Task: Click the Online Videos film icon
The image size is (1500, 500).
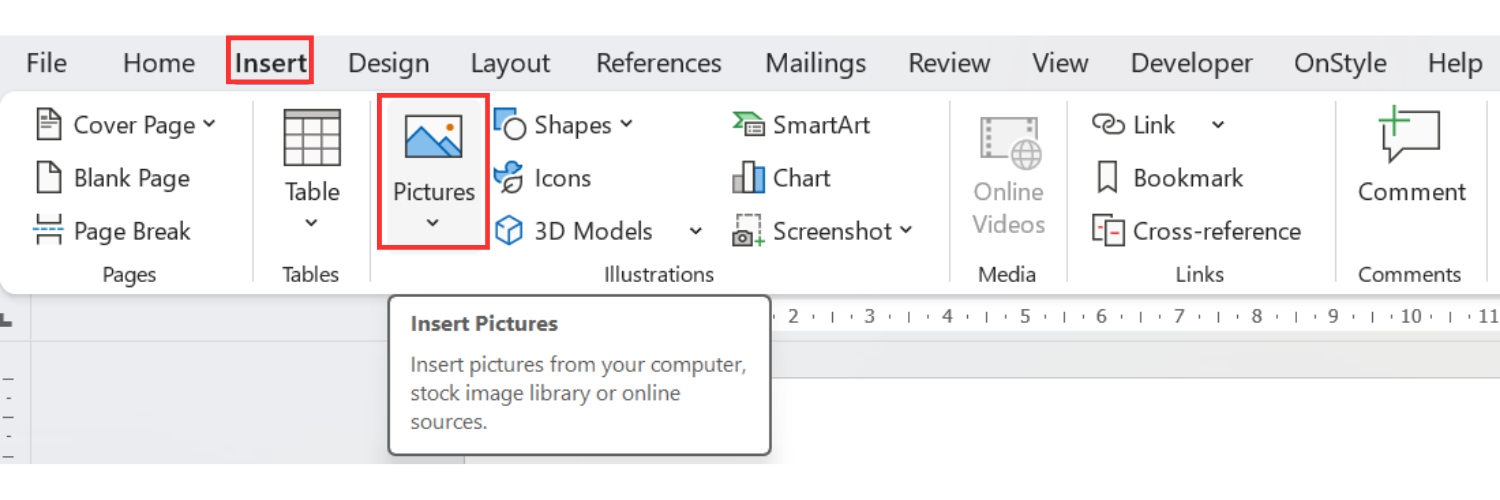Action: [1010, 143]
